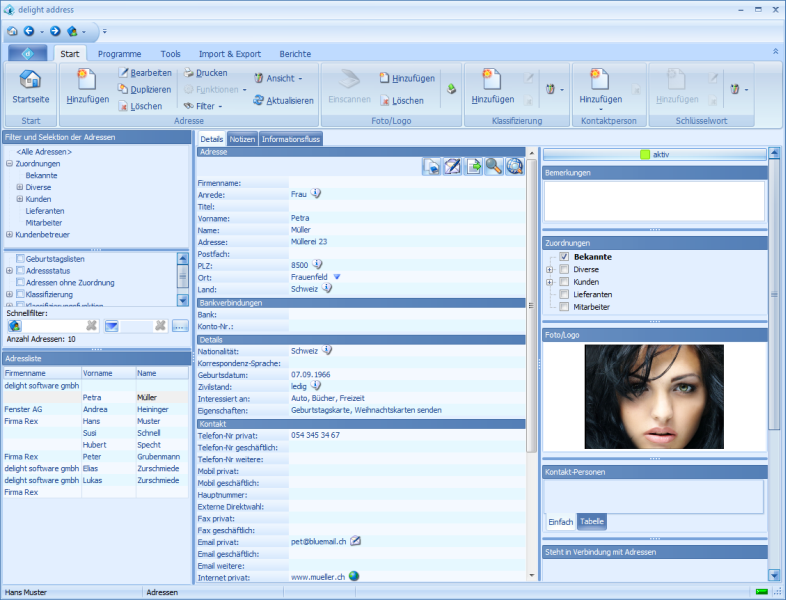The image size is (786, 600).
Task: Tick the Geburtstagslisten filter checkbox
Action: pyautogui.click(x=21, y=258)
